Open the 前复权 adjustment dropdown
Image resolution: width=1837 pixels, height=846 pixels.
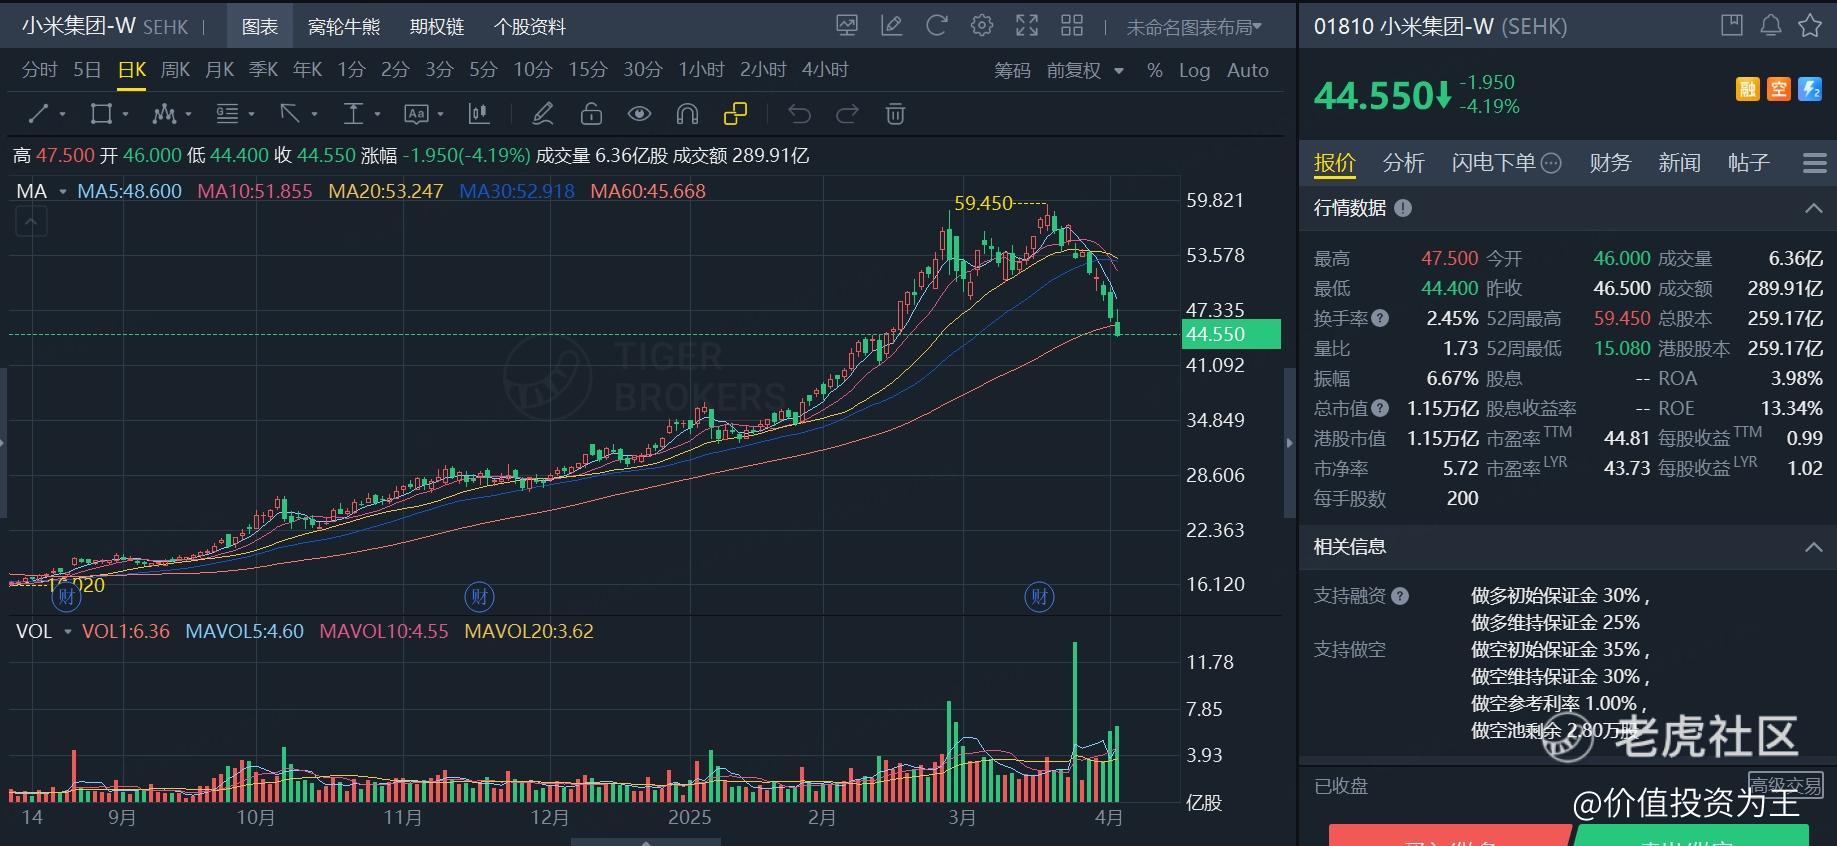[1085, 70]
